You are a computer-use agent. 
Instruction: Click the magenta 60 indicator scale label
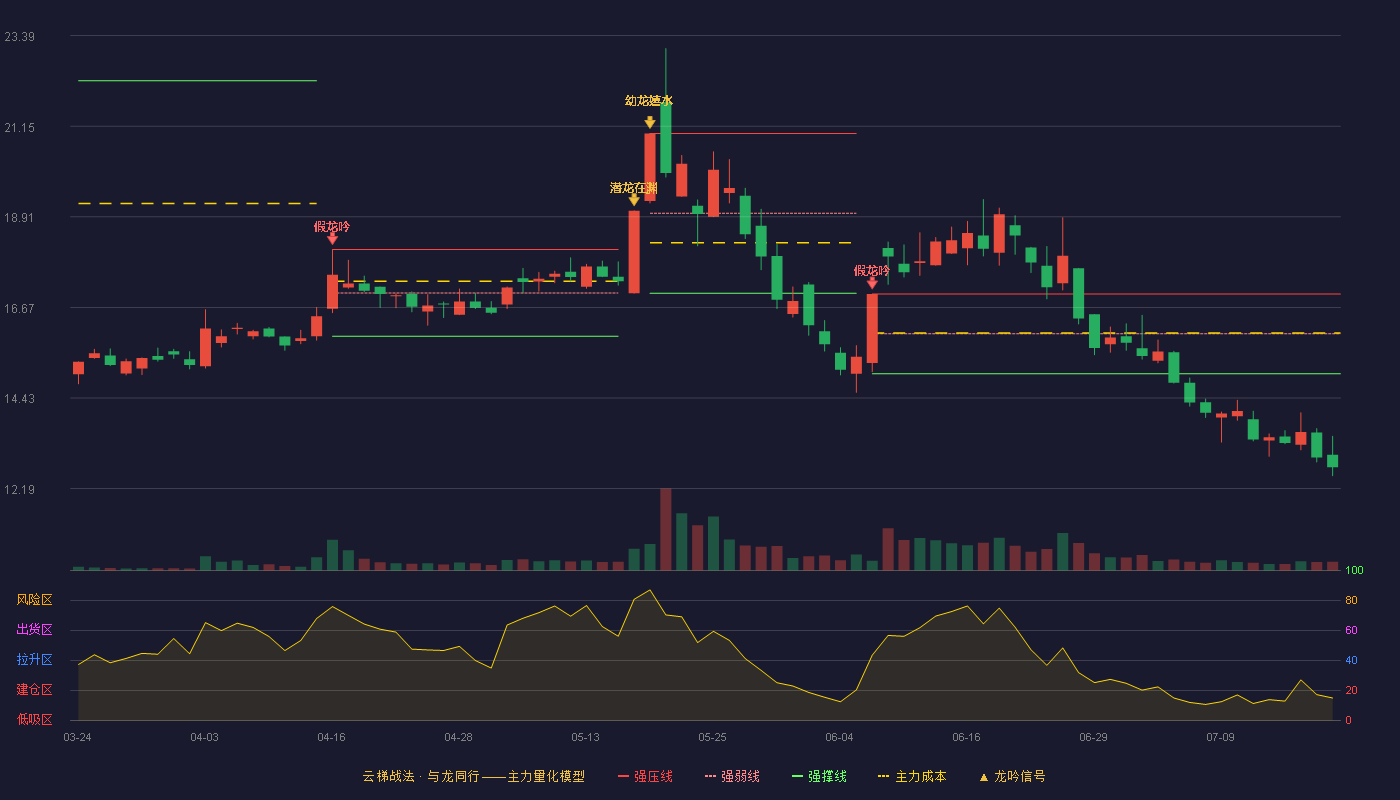click(1351, 631)
